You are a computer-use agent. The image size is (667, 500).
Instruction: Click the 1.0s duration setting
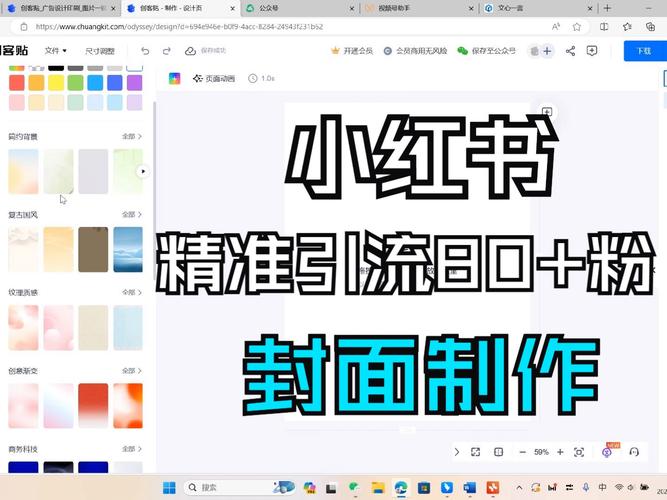[x=262, y=78]
